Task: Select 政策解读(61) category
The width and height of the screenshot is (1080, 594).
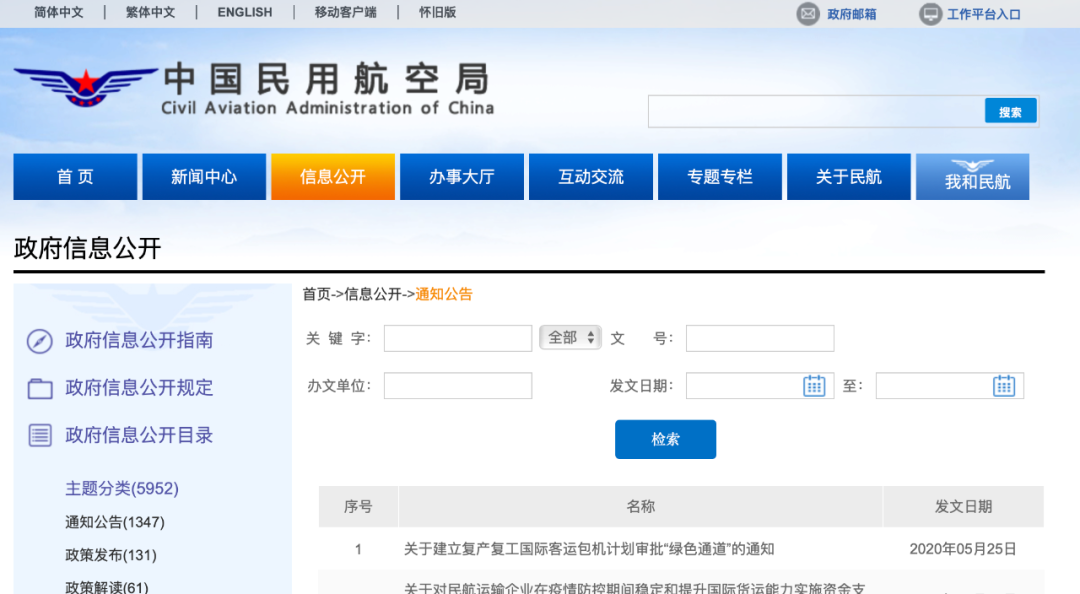Action: [x=107, y=588]
